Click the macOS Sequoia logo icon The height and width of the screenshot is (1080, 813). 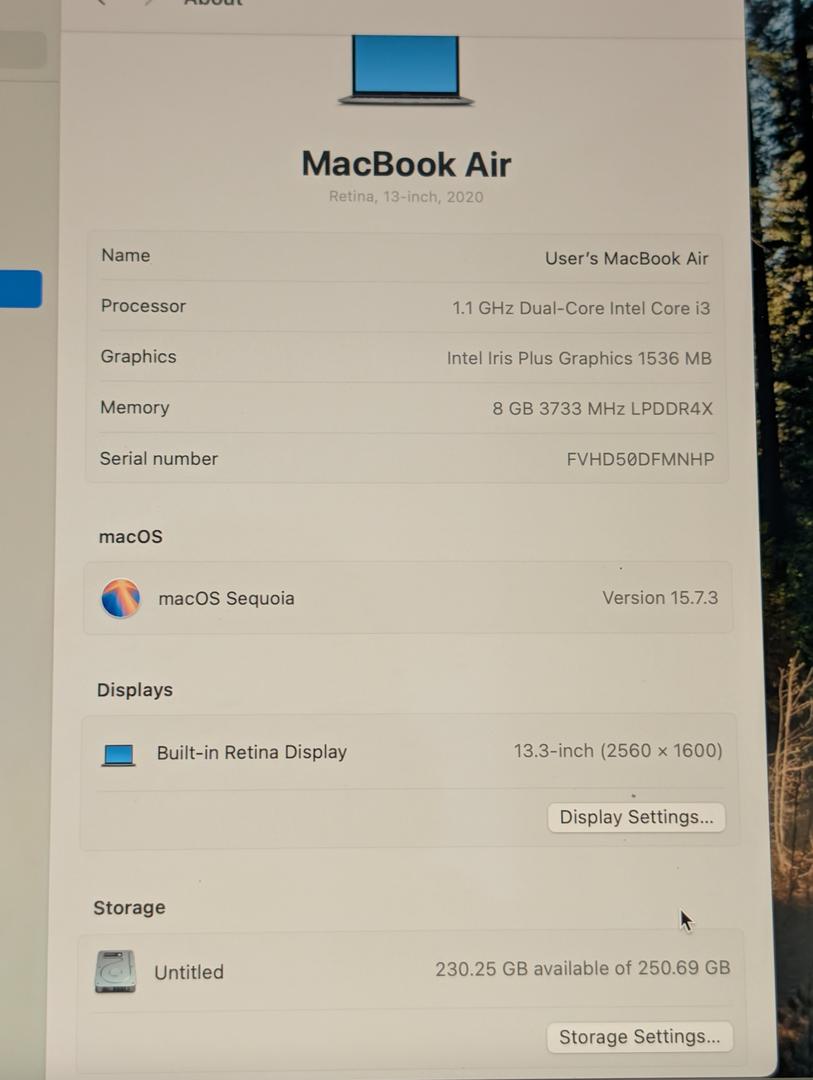pos(120,598)
